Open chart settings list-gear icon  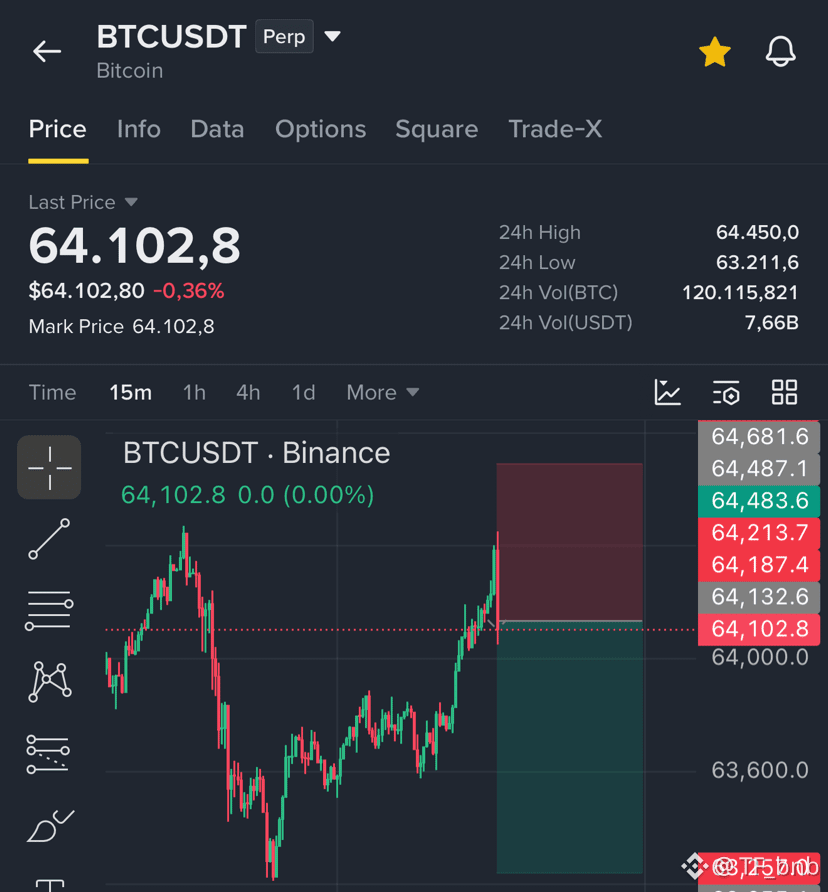click(x=726, y=392)
